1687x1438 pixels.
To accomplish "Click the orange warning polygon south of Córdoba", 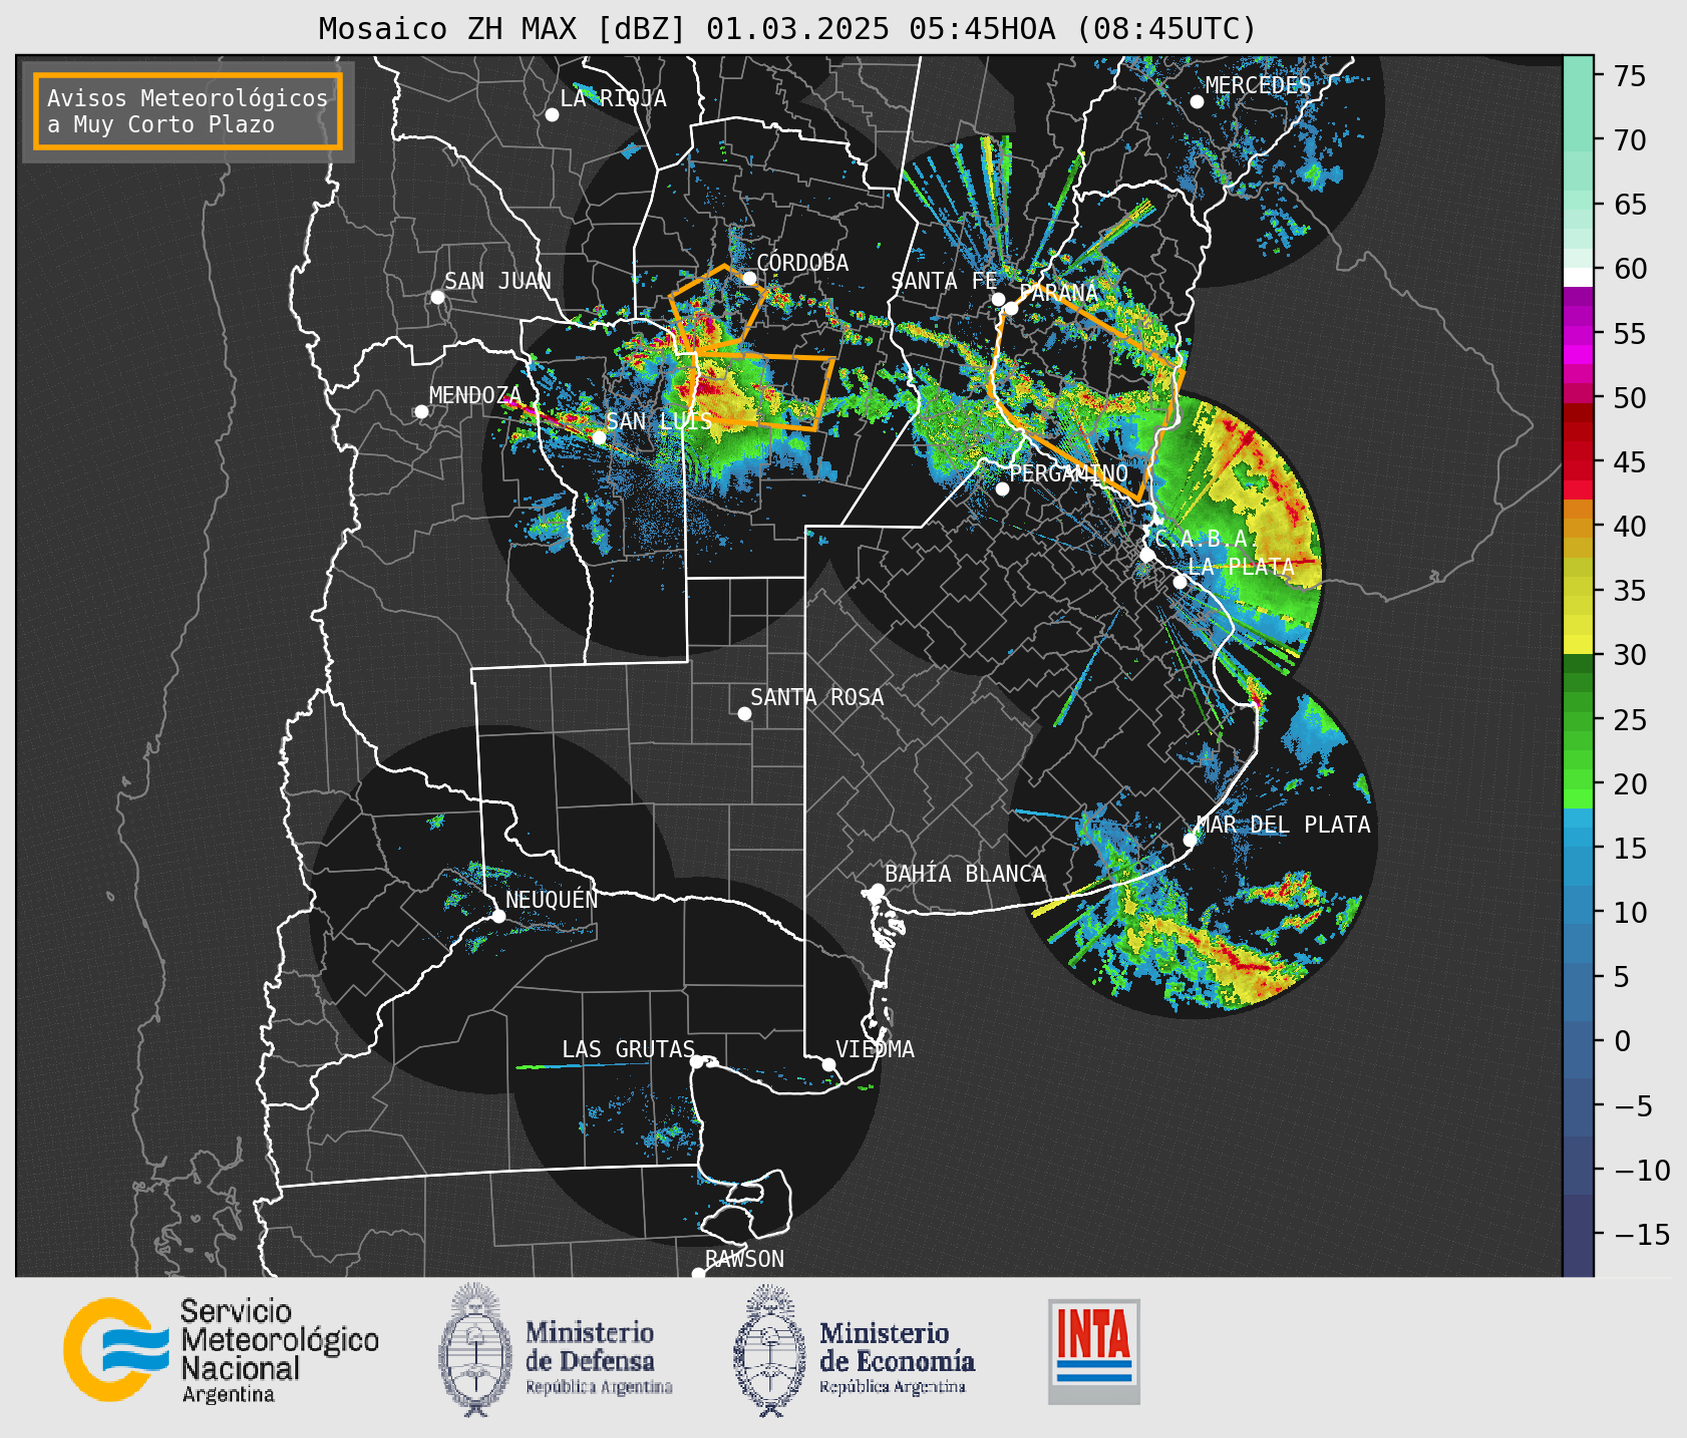I will point(718,309).
